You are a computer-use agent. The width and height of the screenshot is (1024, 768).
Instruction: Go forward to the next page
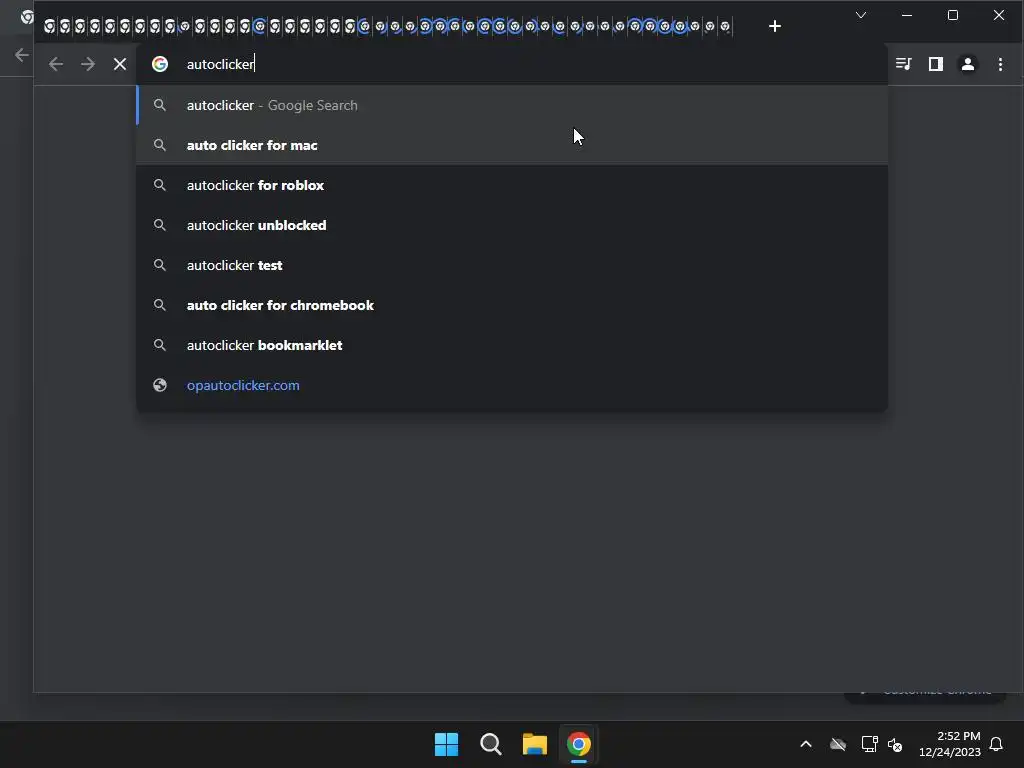[x=88, y=64]
